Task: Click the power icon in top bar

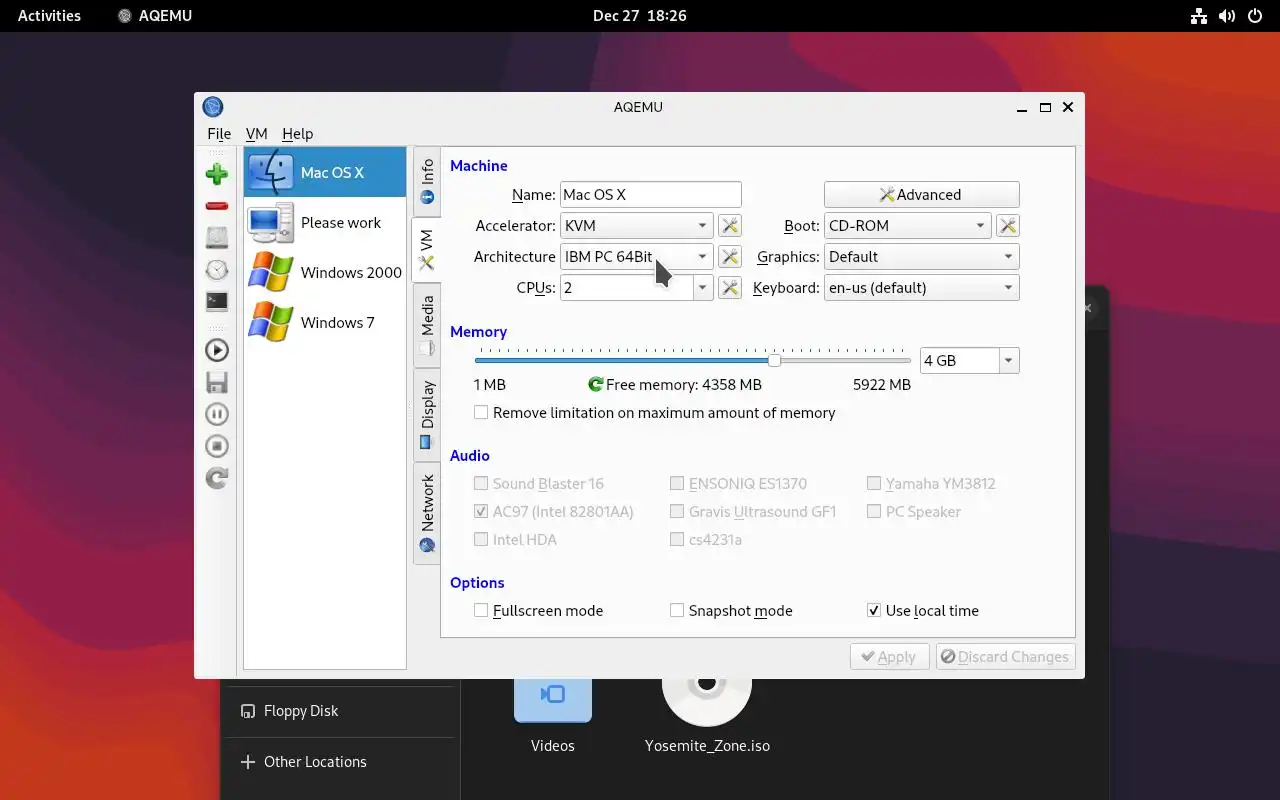Action: [x=1256, y=16]
